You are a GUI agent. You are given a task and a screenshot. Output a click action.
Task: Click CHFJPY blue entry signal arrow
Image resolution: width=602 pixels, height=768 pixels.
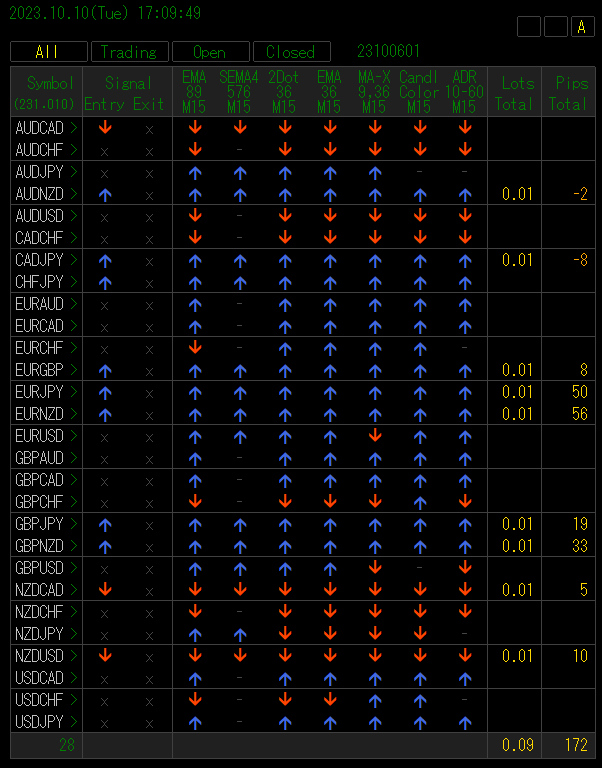(105, 283)
